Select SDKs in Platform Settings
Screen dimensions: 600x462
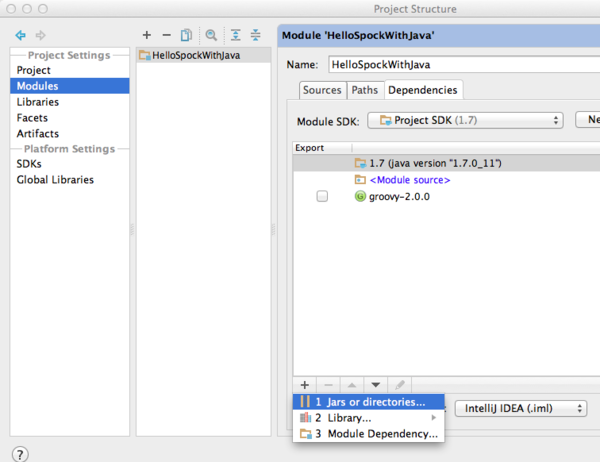tap(70, 163)
